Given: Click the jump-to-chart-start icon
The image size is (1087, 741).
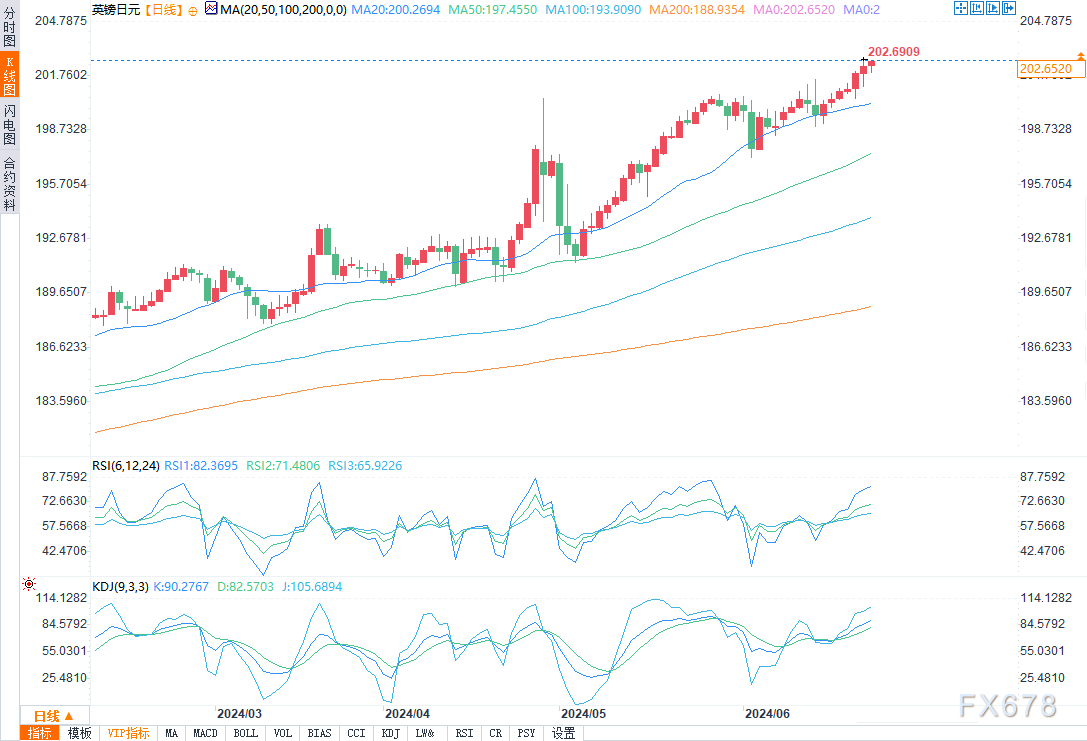Looking at the screenshot, I should (x=977, y=8).
